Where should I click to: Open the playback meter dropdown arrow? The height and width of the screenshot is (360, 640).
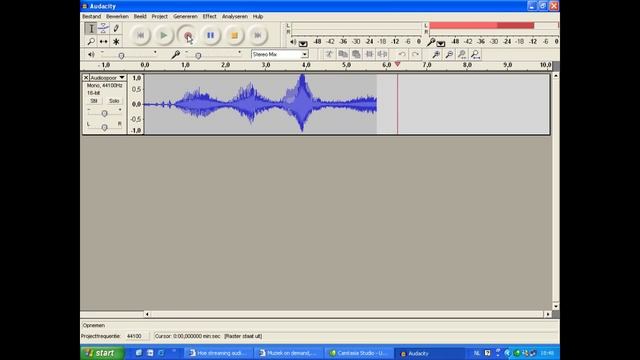click(x=303, y=43)
